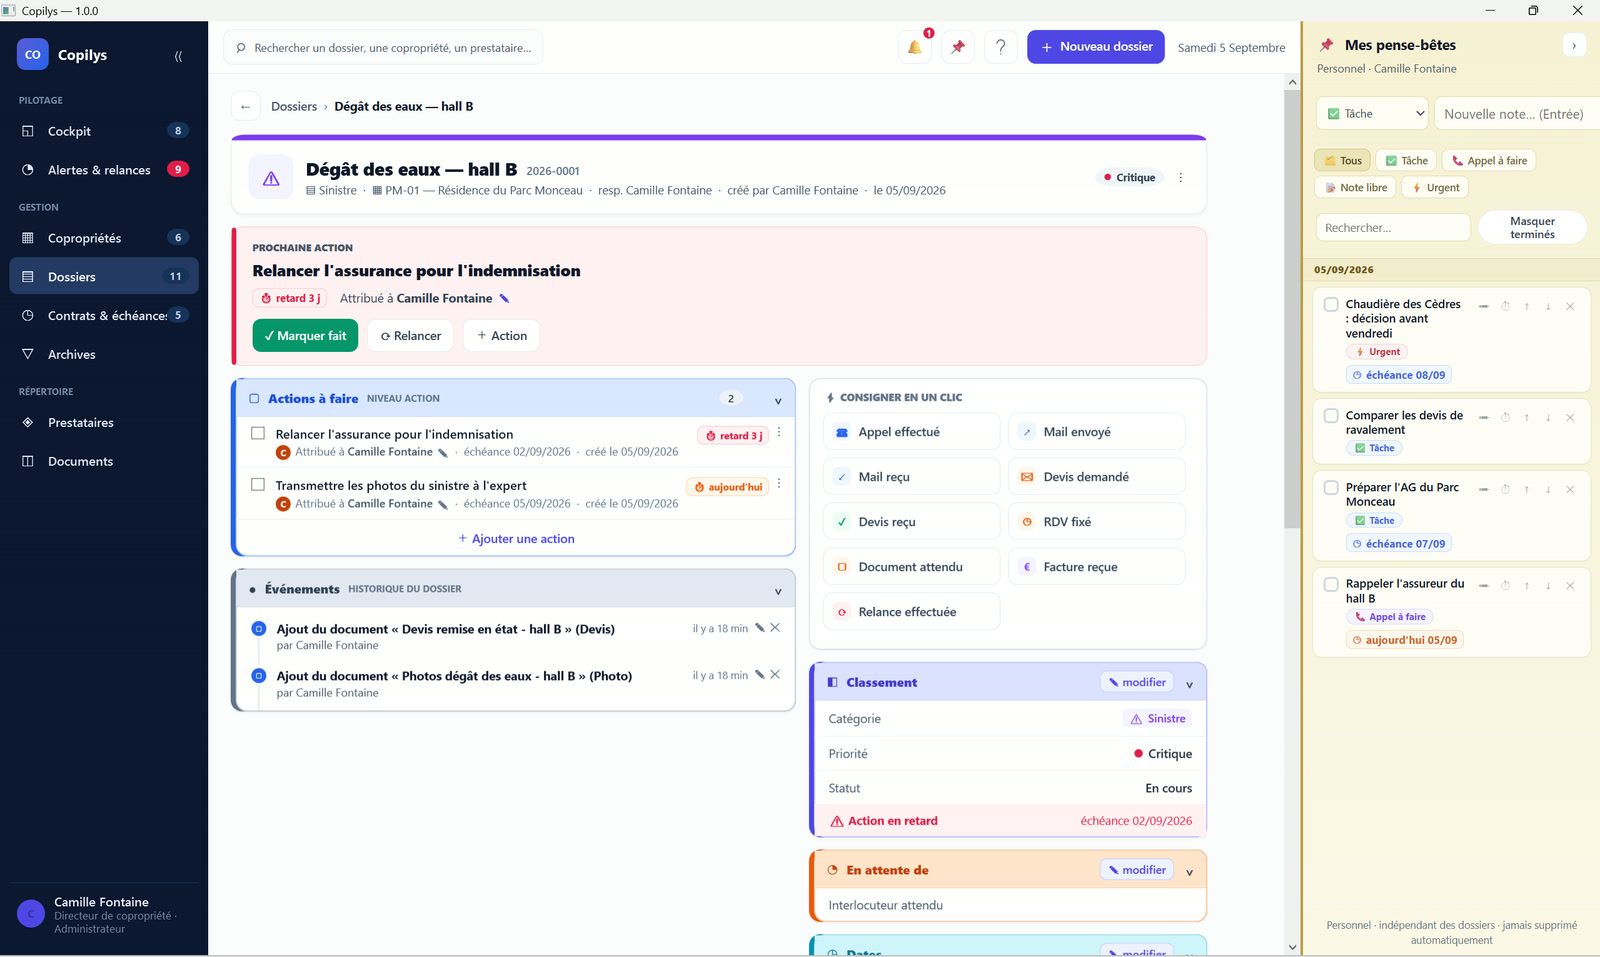
Task: Set a reminder on the Rappeler l'assureur note
Action: pyautogui.click(x=1505, y=585)
